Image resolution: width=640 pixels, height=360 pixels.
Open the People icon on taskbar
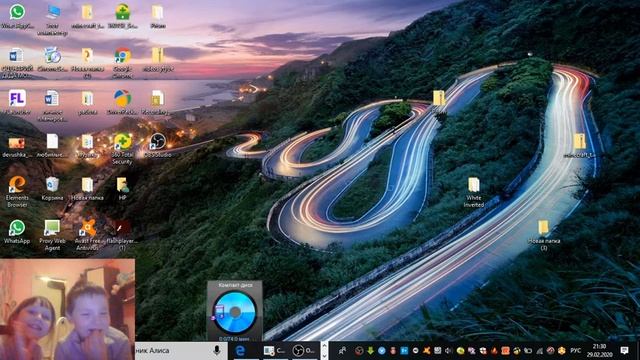tap(342, 350)
